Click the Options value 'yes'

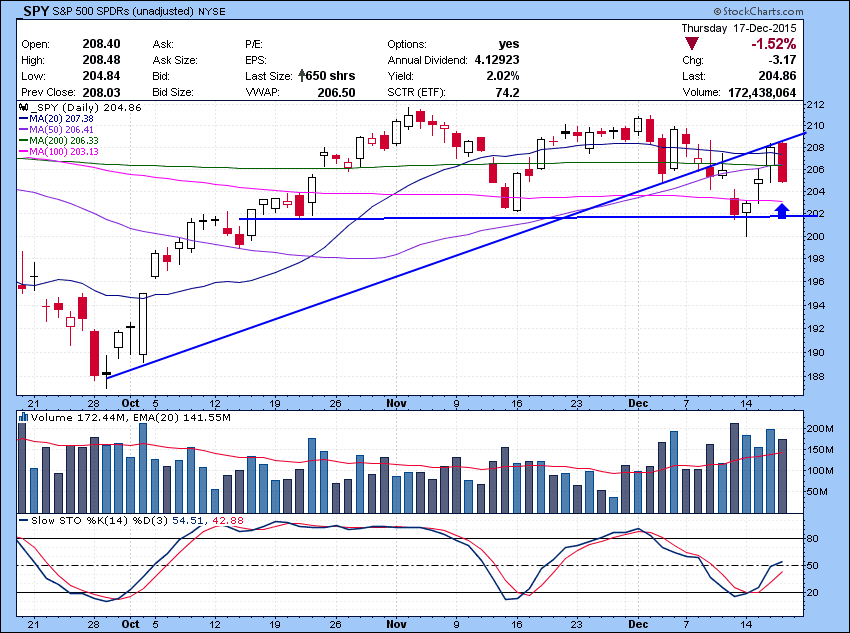pyautogui.click(x=509, y=44)
